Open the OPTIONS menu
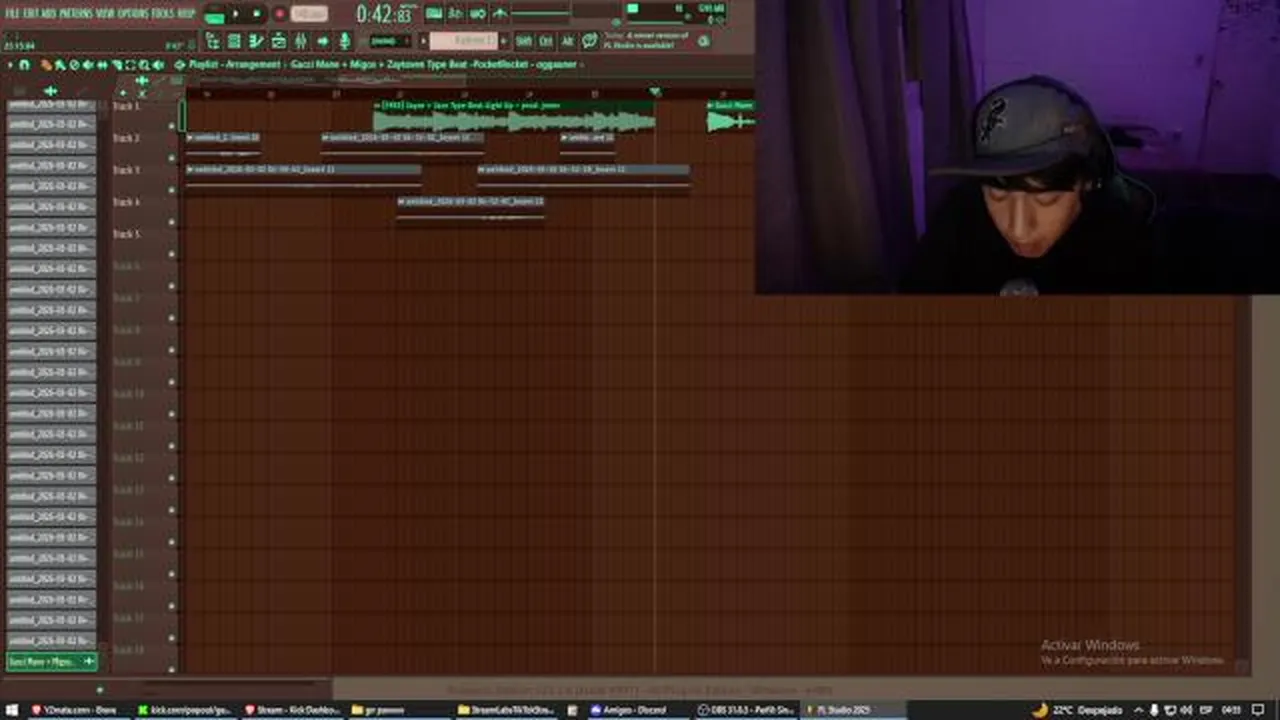 pyautogui.click(x=135, y=12)
